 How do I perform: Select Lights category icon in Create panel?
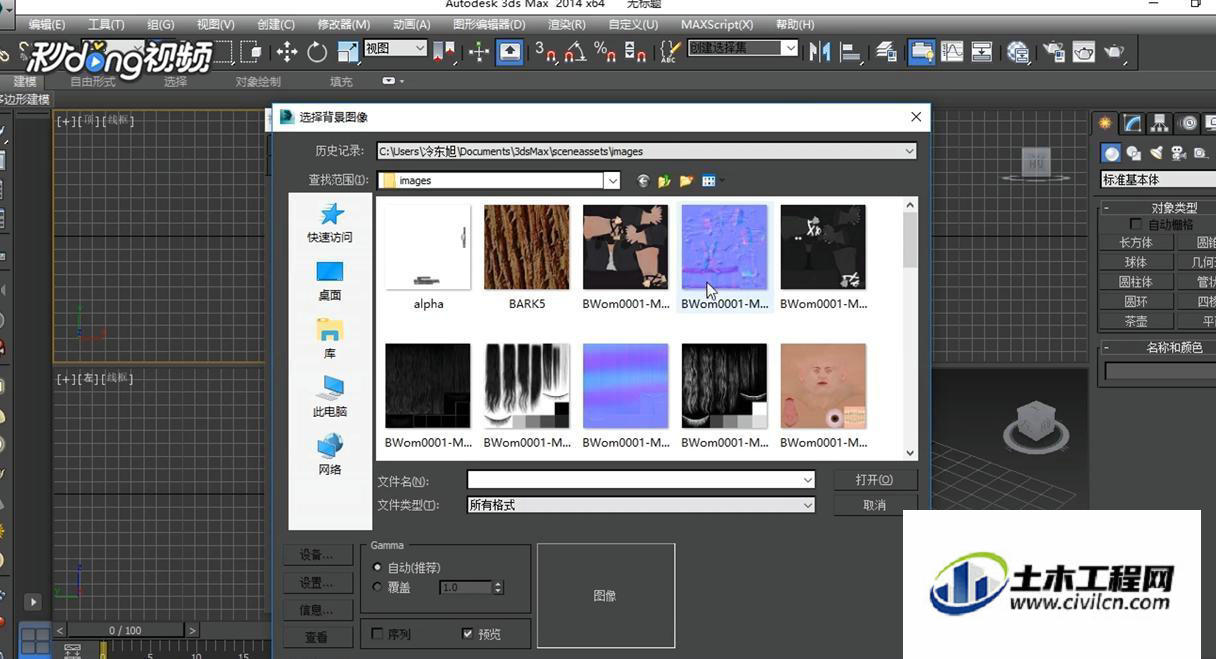pyautogui.click(x=1156, y=153)
